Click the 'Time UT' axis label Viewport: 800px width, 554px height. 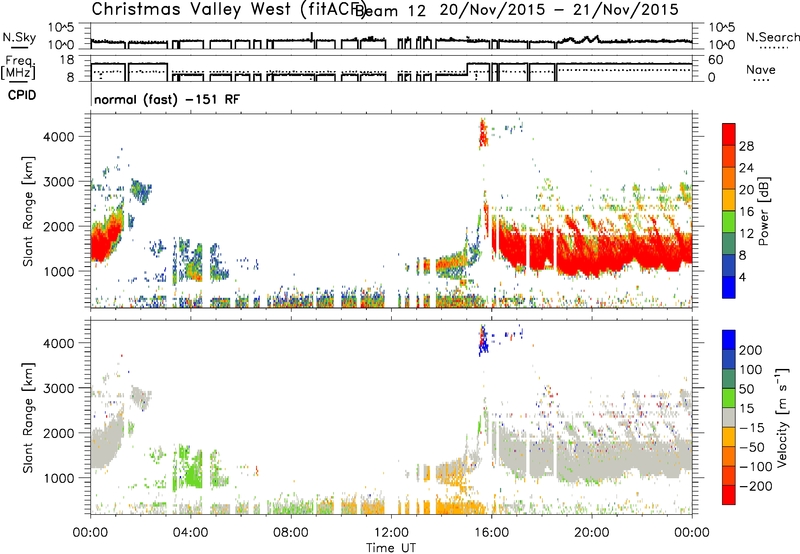tap(391, 548)
